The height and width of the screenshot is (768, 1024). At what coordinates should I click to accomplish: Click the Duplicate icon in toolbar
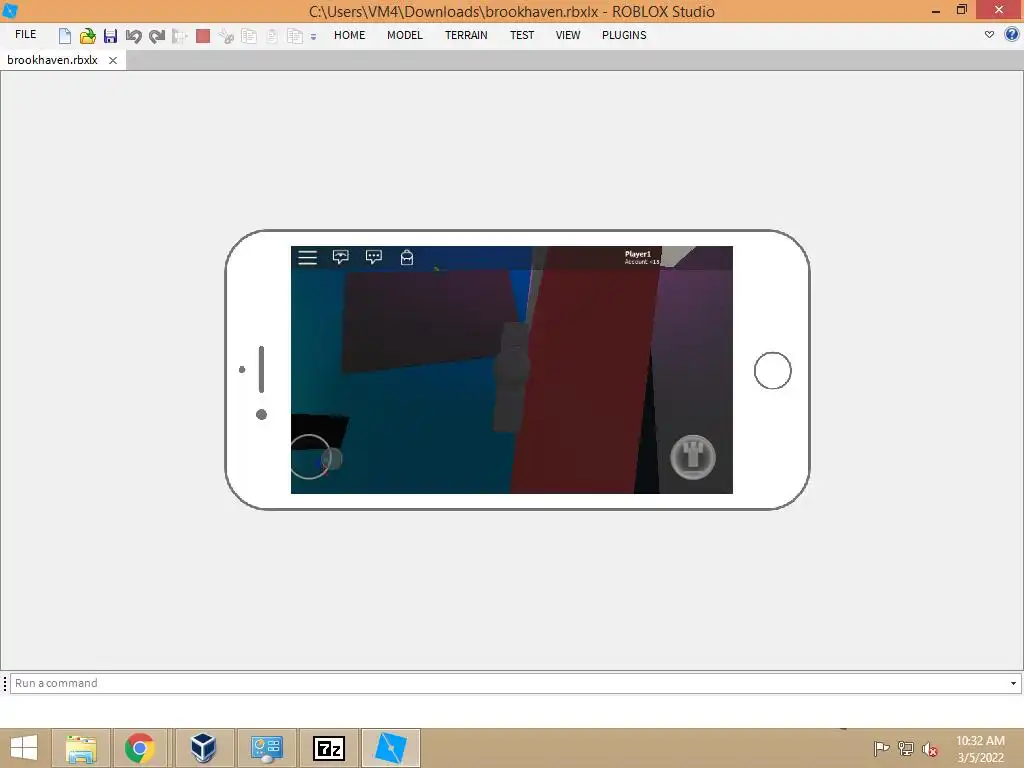pyautogui.click(x=295, y=36)
